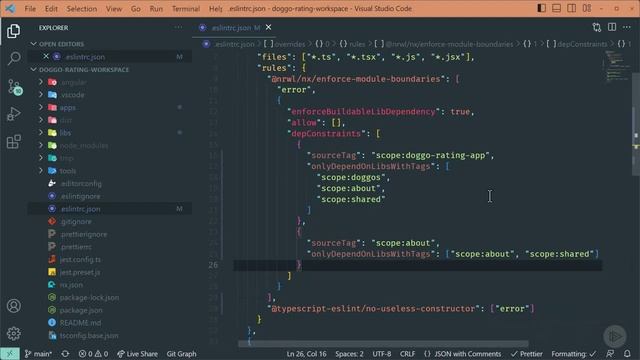
Task: Start Live Share session
Action: (x=138, y=354)
